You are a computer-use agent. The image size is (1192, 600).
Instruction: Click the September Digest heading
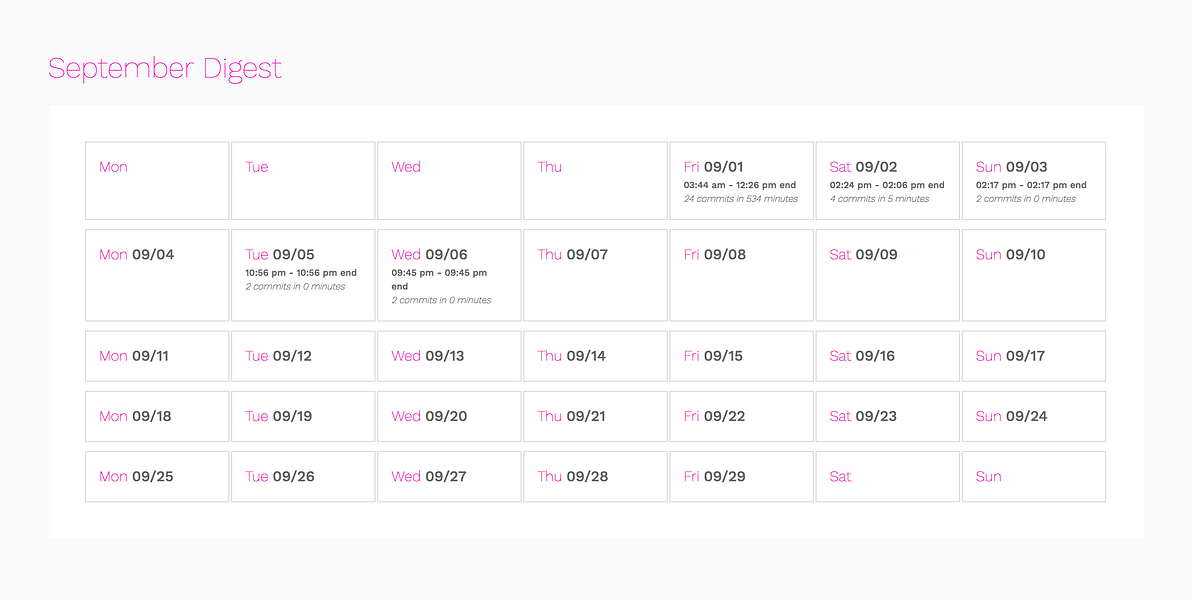(x=165, y=68)
